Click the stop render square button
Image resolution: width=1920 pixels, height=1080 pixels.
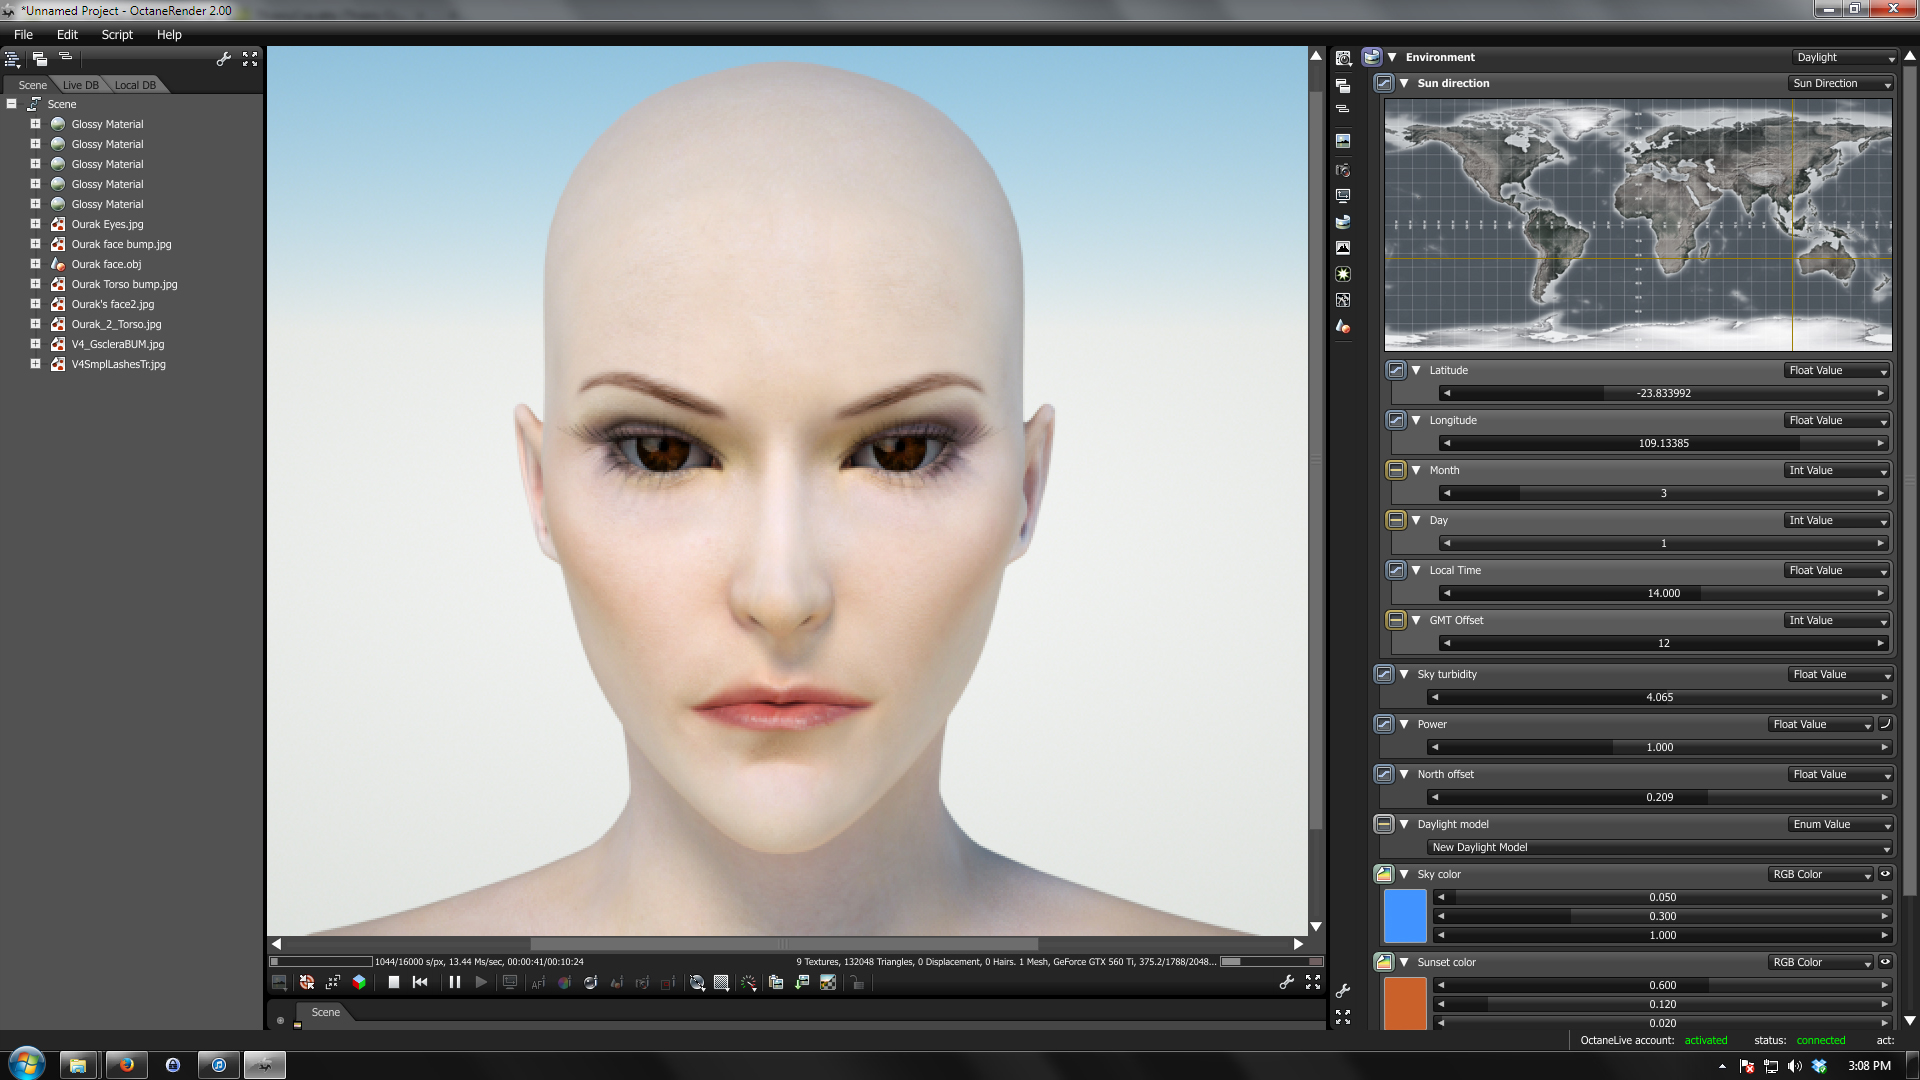point(394,983)
